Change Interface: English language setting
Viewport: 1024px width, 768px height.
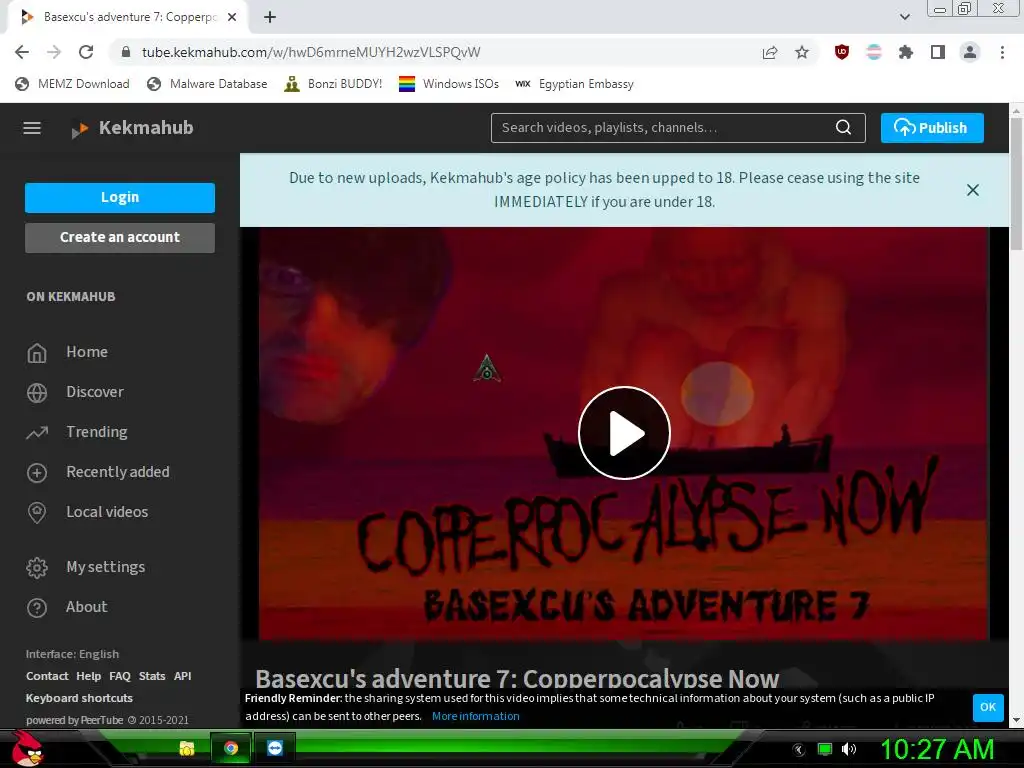(72, 654)
